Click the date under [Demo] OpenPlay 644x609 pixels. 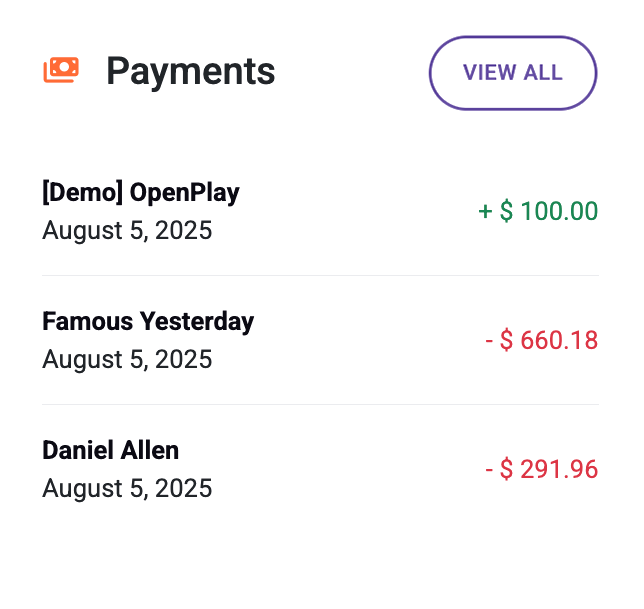point(127,231)
